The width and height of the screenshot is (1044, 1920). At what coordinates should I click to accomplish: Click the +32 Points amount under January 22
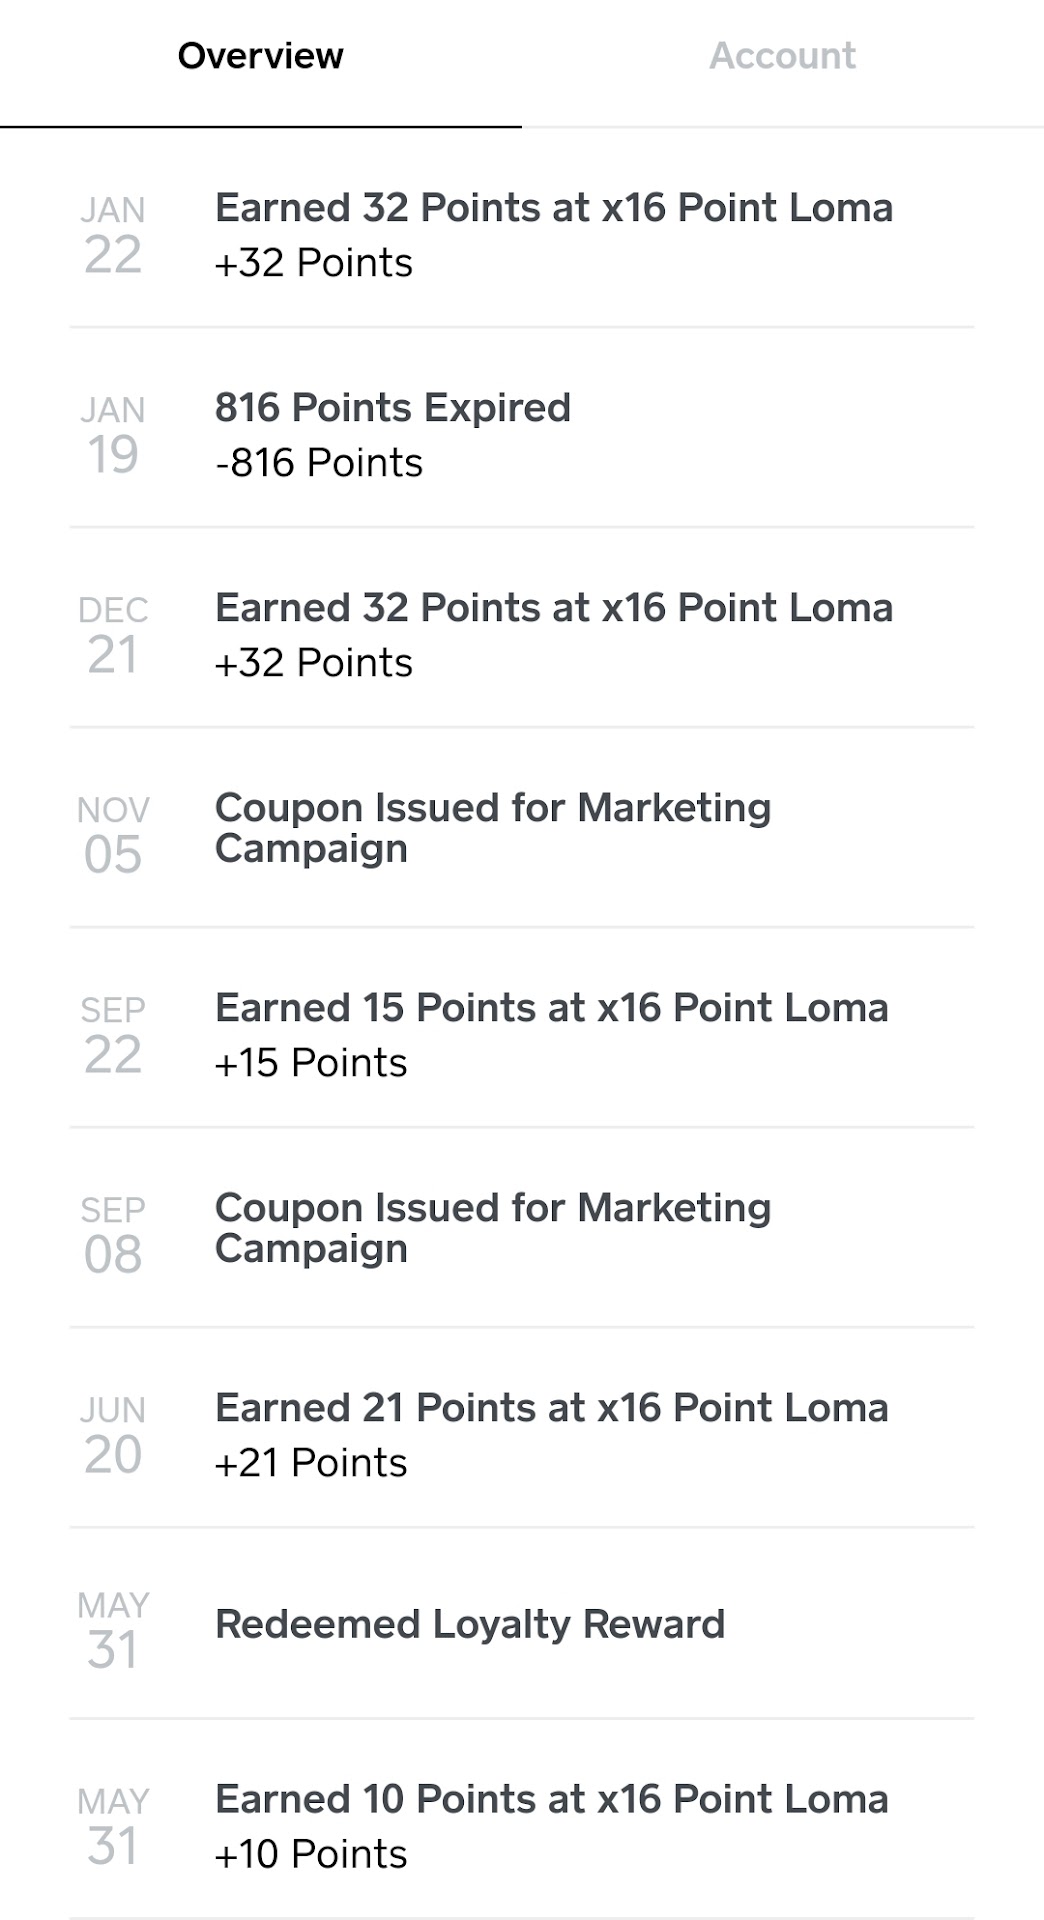(x=313, y=263)
